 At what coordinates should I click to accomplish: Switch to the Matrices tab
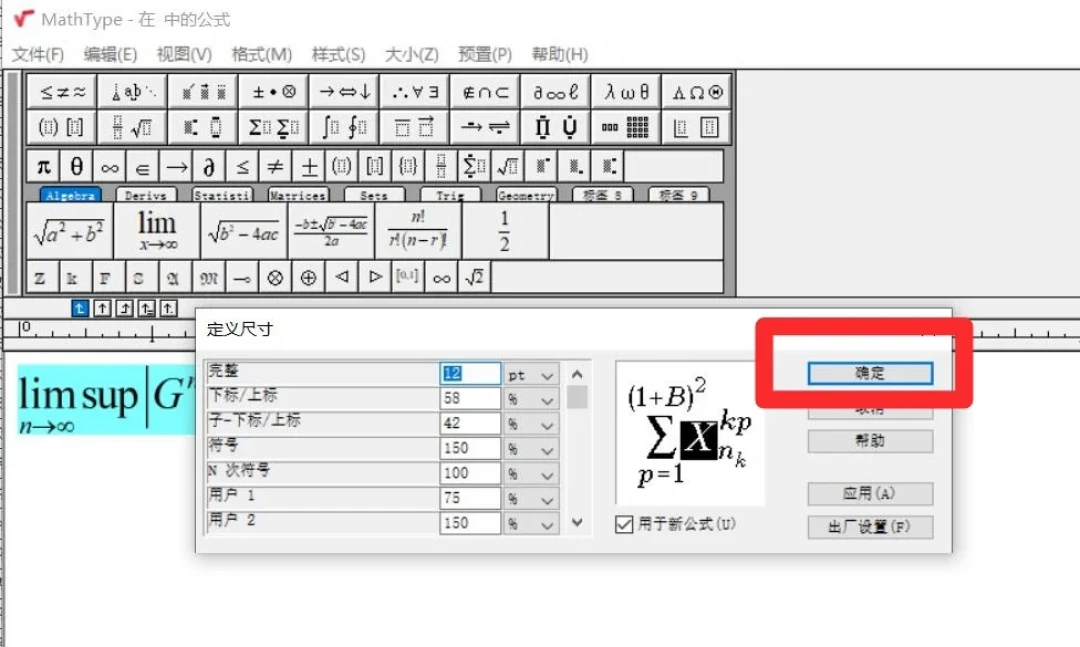tap(298, 196)
